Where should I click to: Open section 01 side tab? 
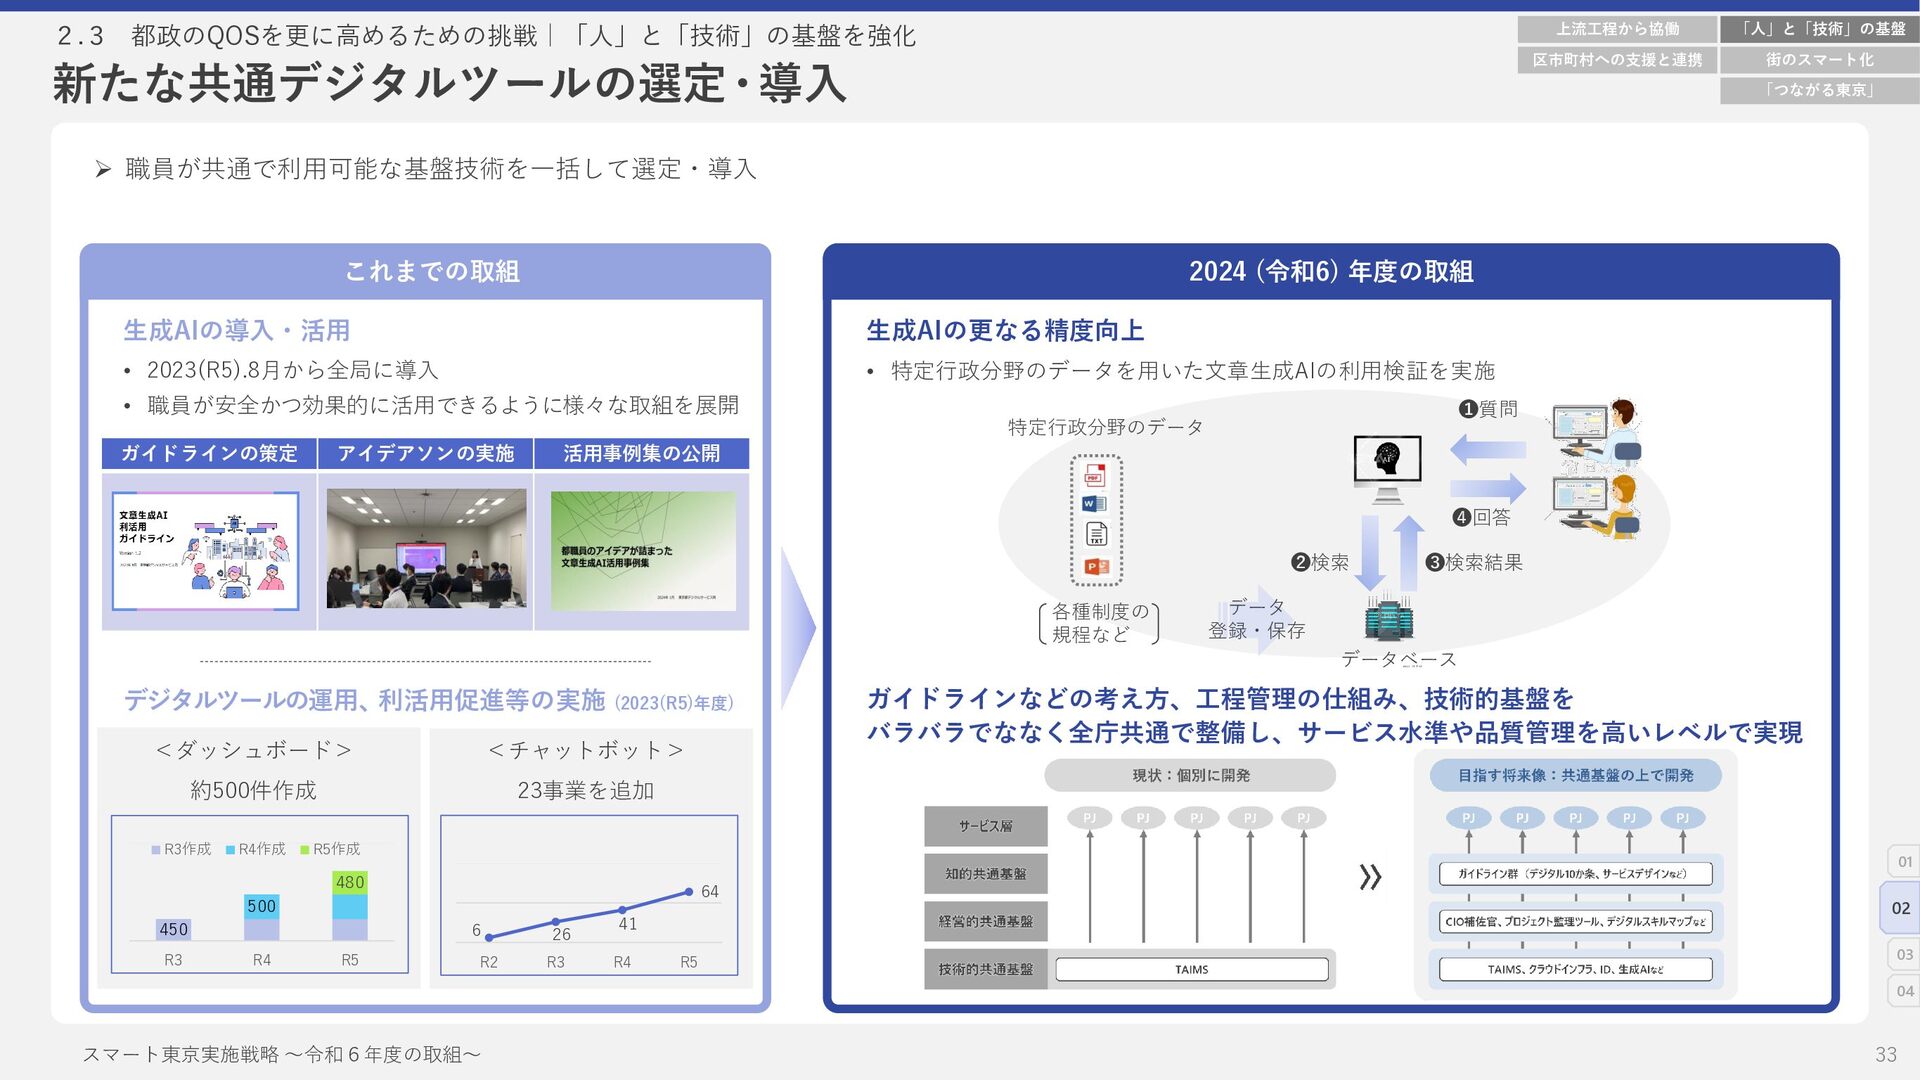point(1904,861)
